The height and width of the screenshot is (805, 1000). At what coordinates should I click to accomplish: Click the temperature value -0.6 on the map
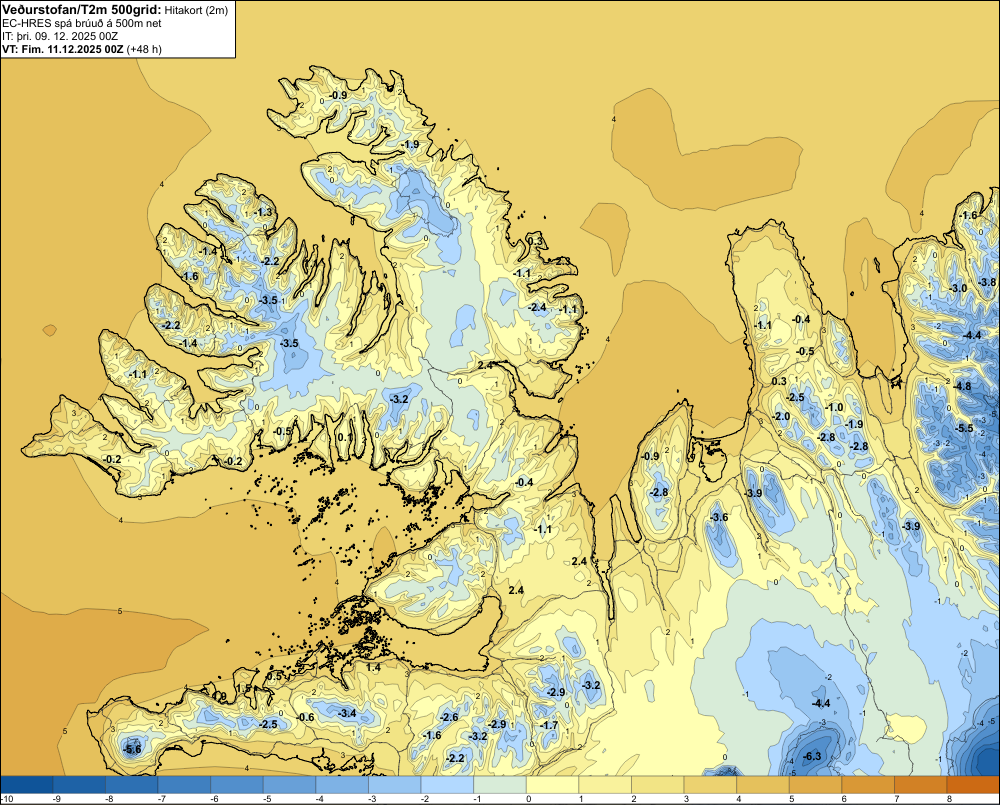(x=305, y=718)
